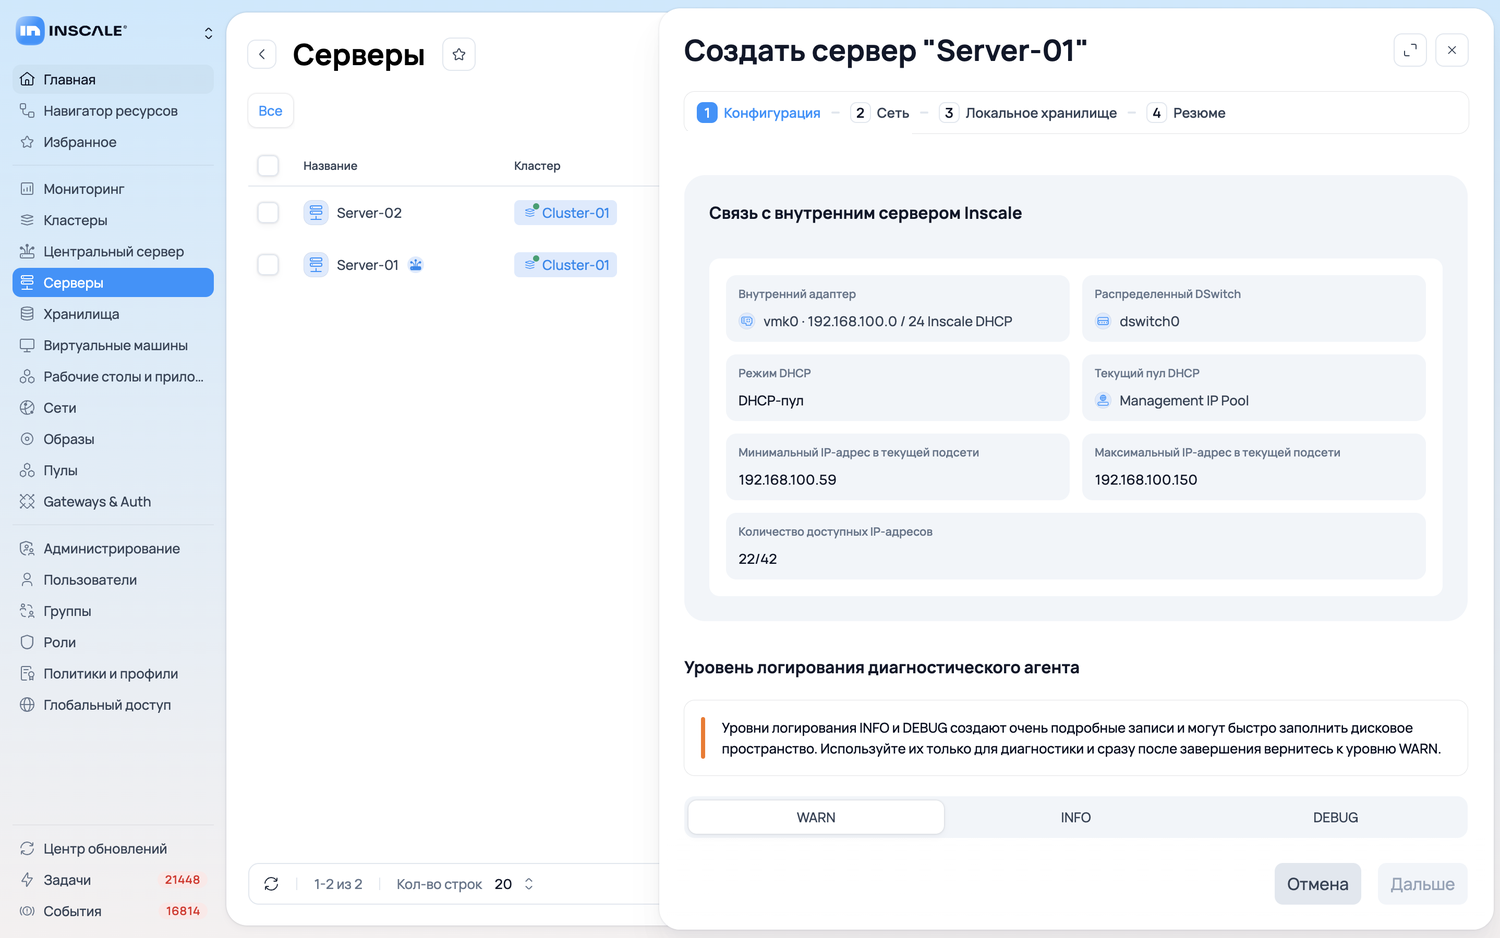Click the Inscale logo icon
Image resolution: width=1500 pixels, height=938 pixels.
pyautogui.click(x=30, y=31)
